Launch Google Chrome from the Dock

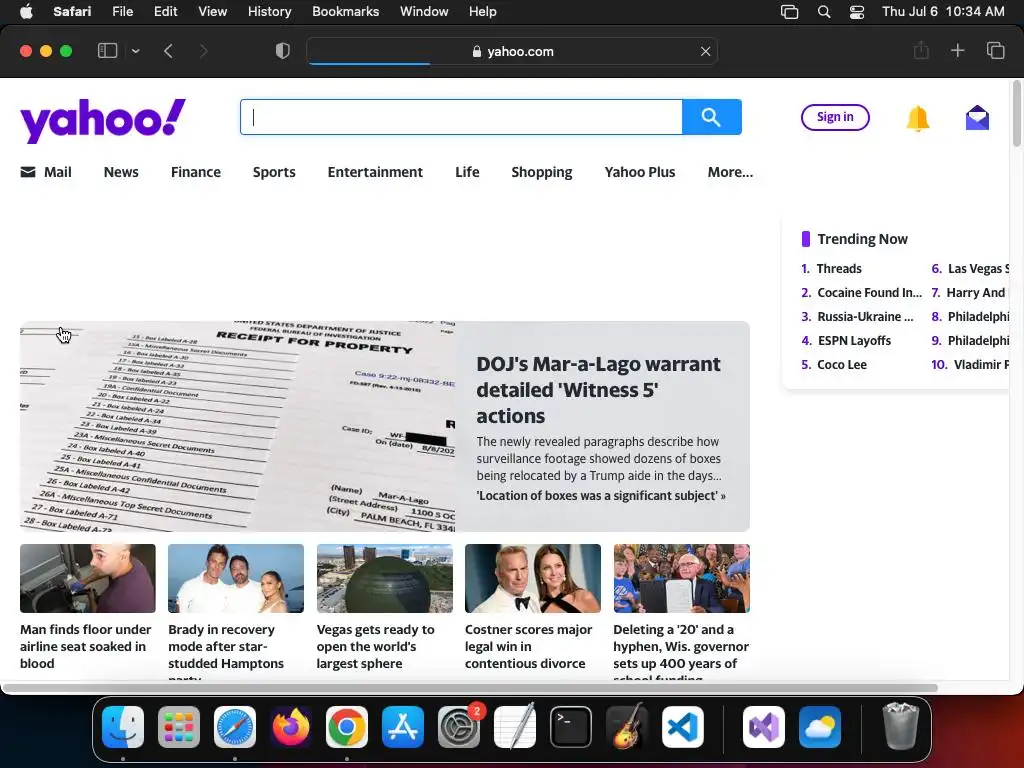pos(347,727)
